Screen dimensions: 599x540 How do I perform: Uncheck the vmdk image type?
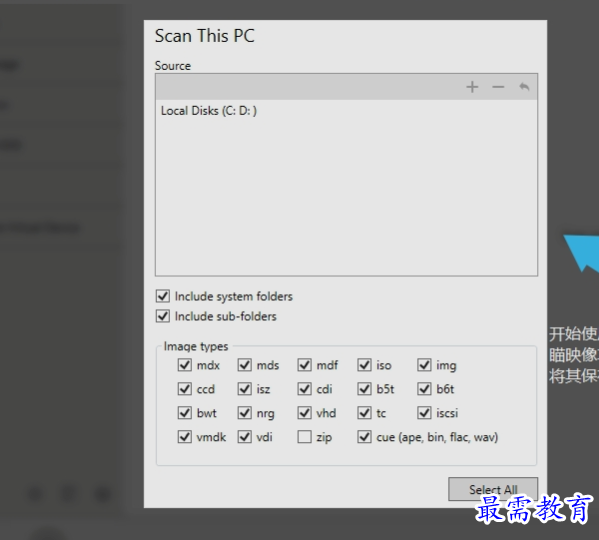[x=185, y=437]
